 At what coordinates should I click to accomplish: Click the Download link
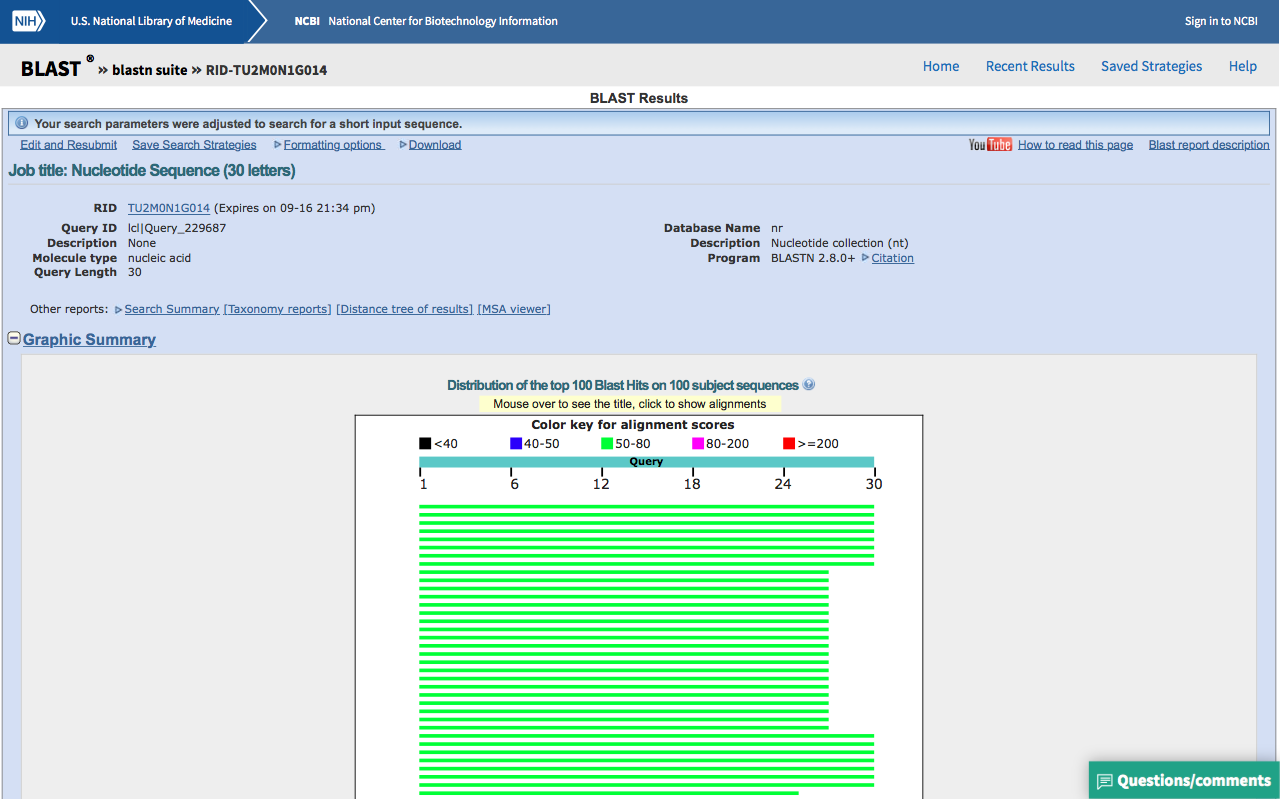435,145
